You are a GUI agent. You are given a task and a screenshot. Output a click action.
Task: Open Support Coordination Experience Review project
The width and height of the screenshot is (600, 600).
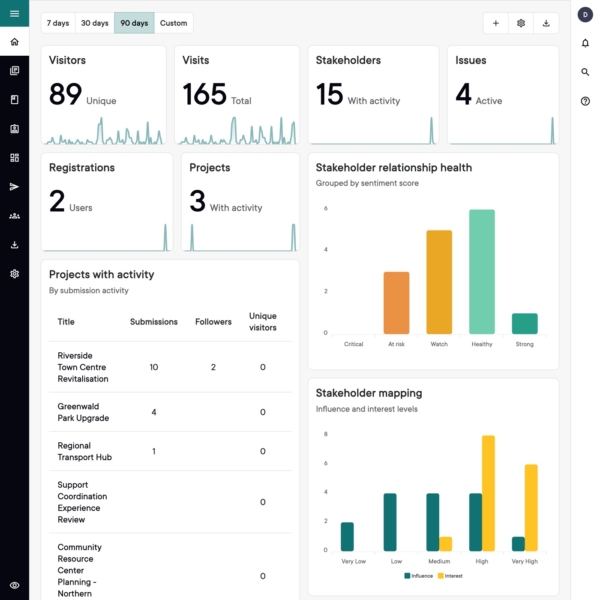pos(82,502)
